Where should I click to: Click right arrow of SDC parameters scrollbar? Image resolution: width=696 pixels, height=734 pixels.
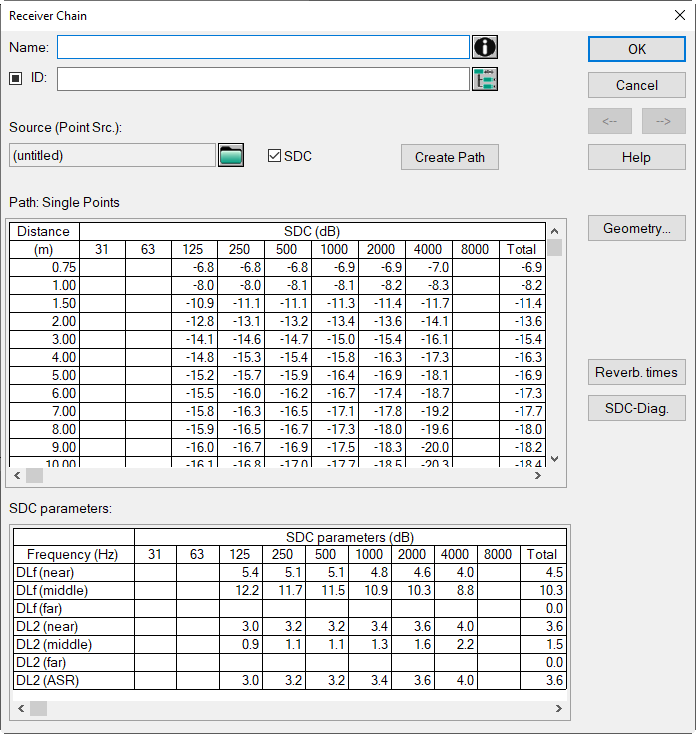point(558,709)
